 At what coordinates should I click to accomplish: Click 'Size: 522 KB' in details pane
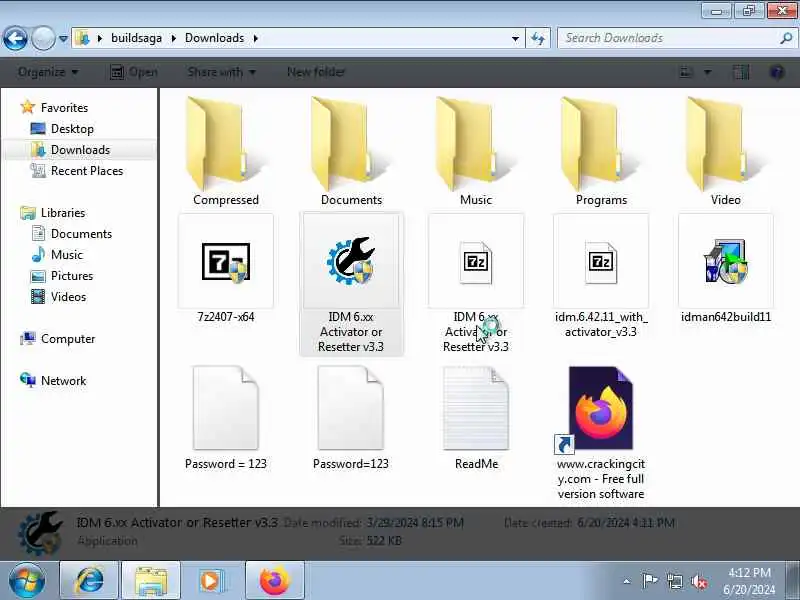point(370,540)
